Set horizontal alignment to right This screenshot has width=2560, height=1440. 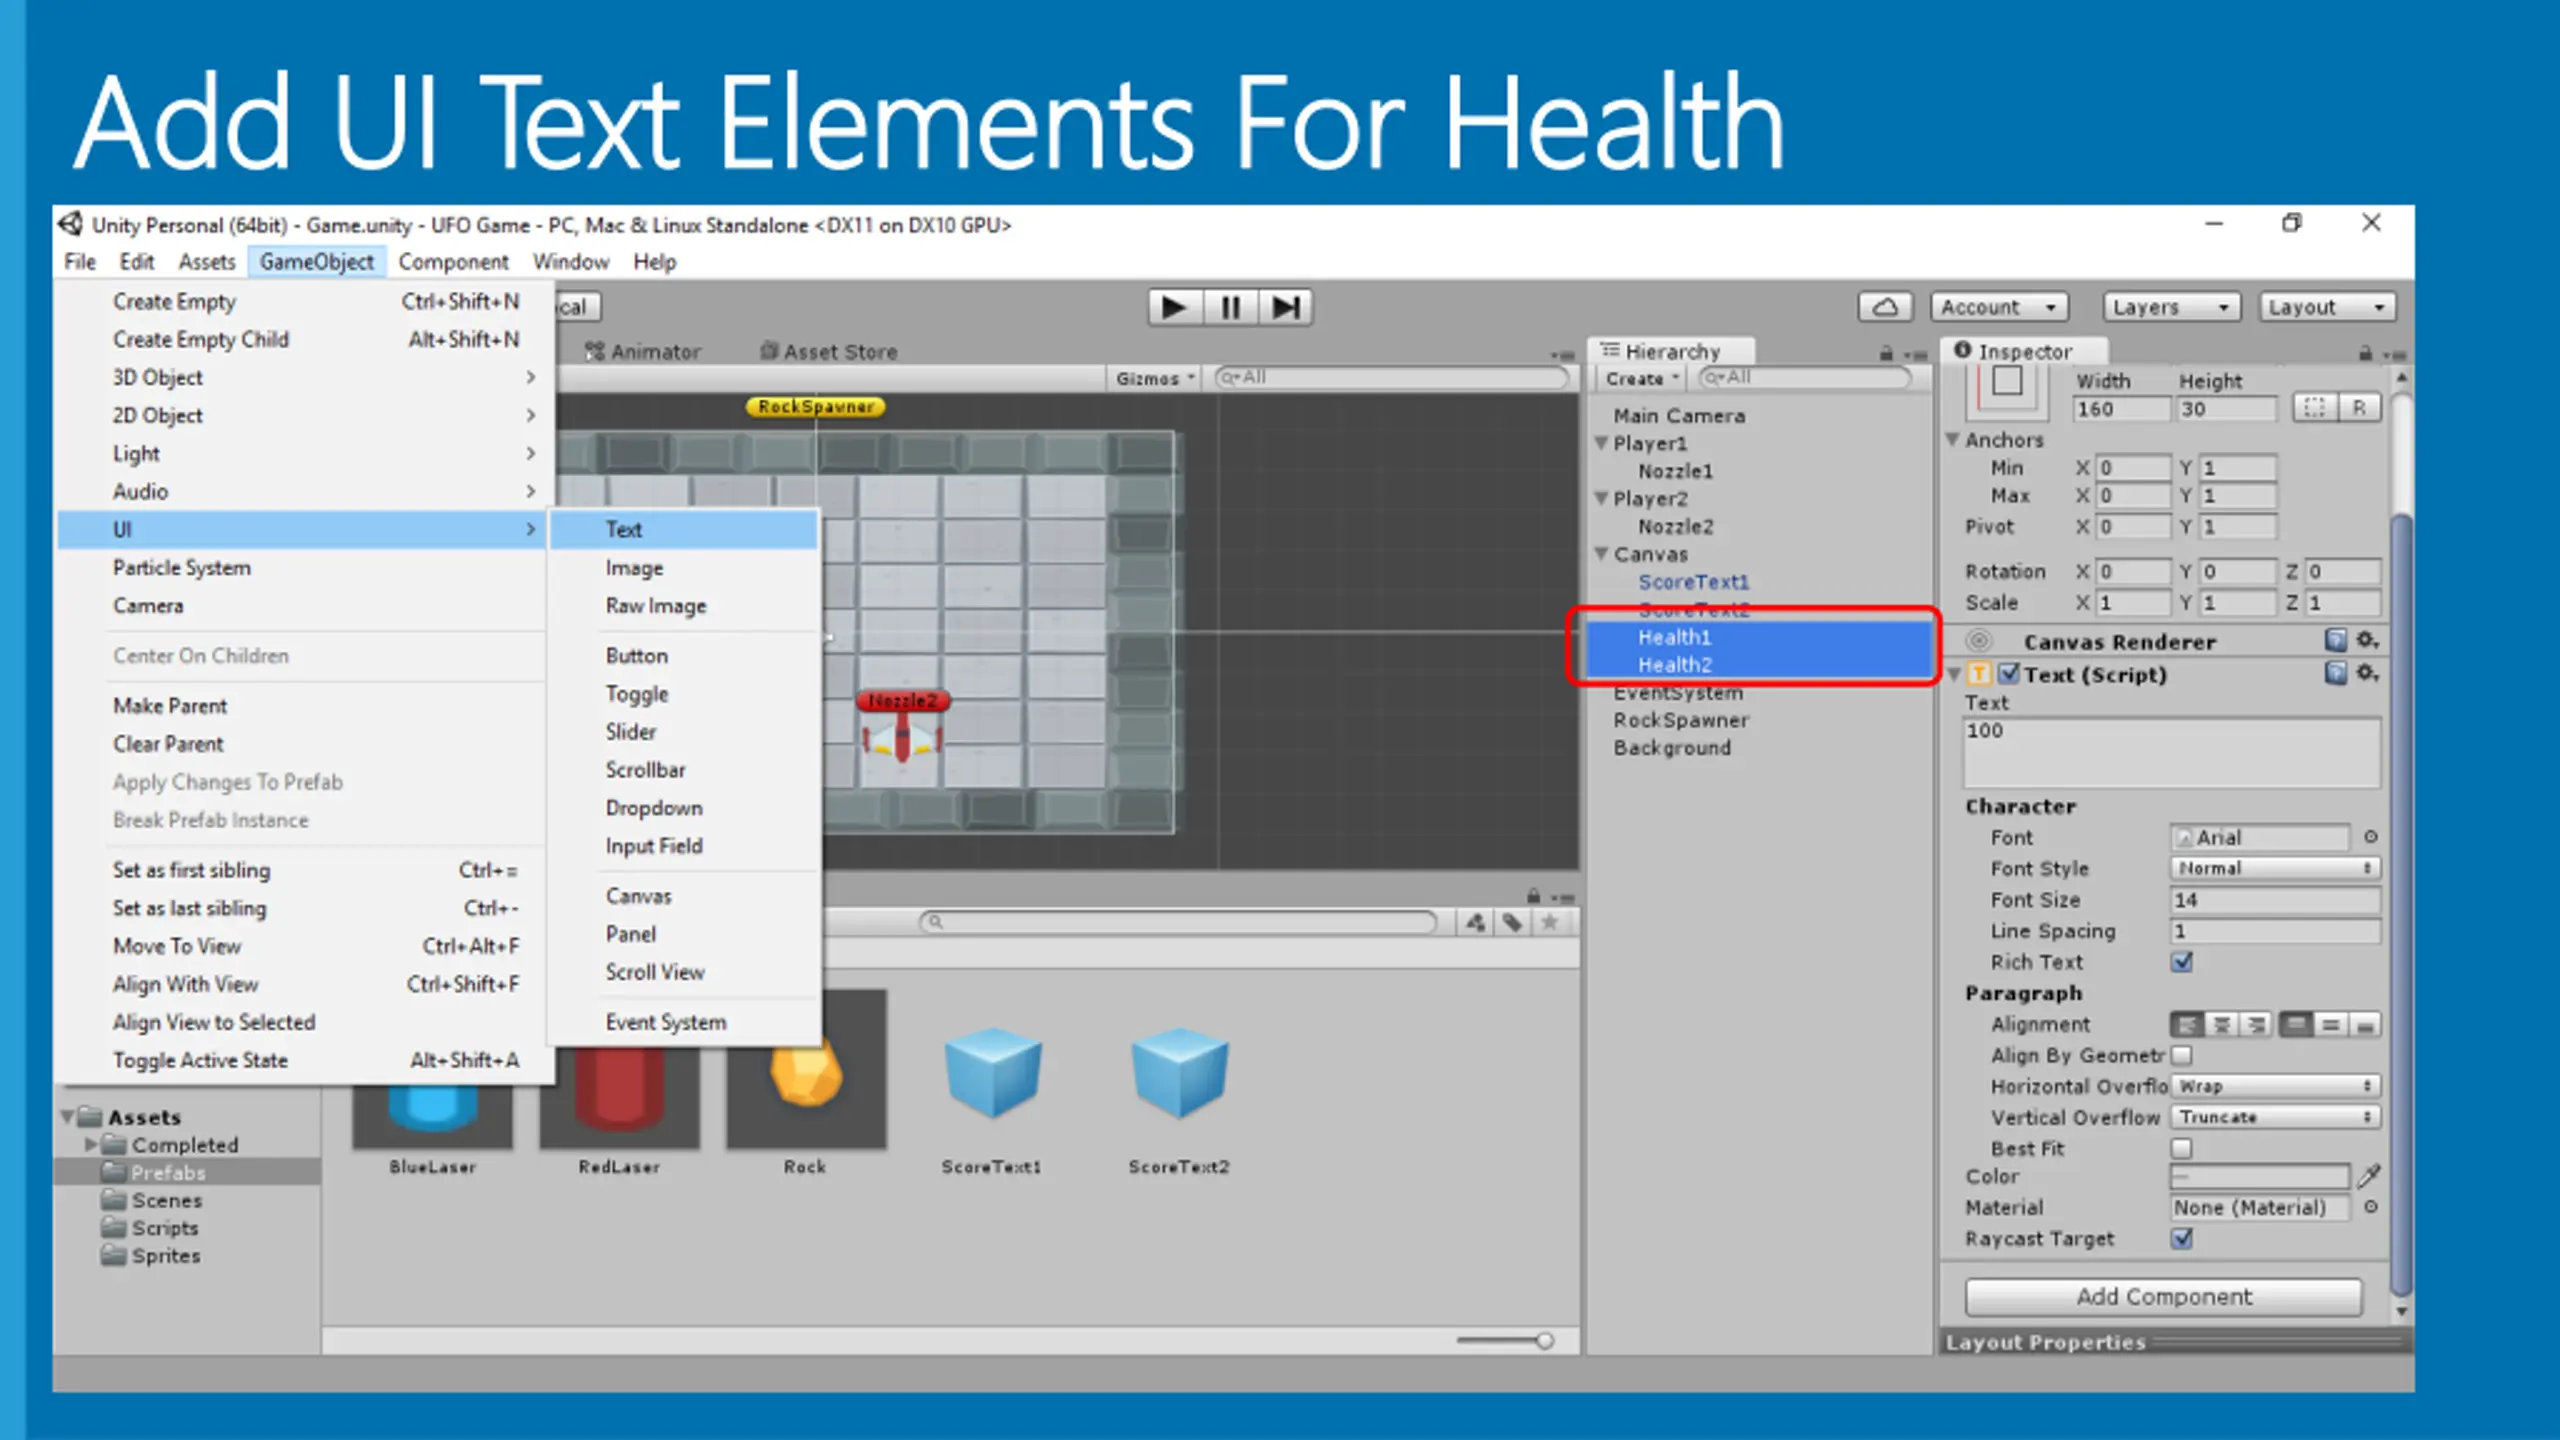pos(2255,1025)
